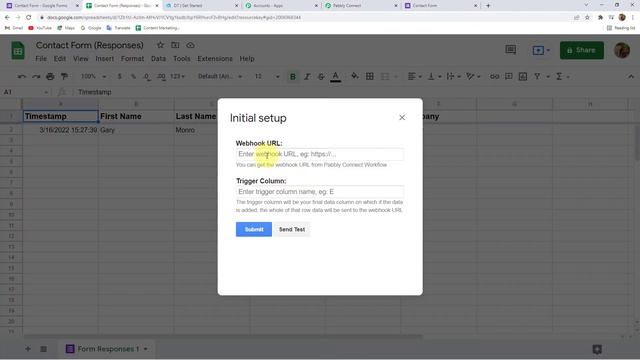Click the Send Test button
The width and height of the screenshot is (640, 360).
(292, 229)
